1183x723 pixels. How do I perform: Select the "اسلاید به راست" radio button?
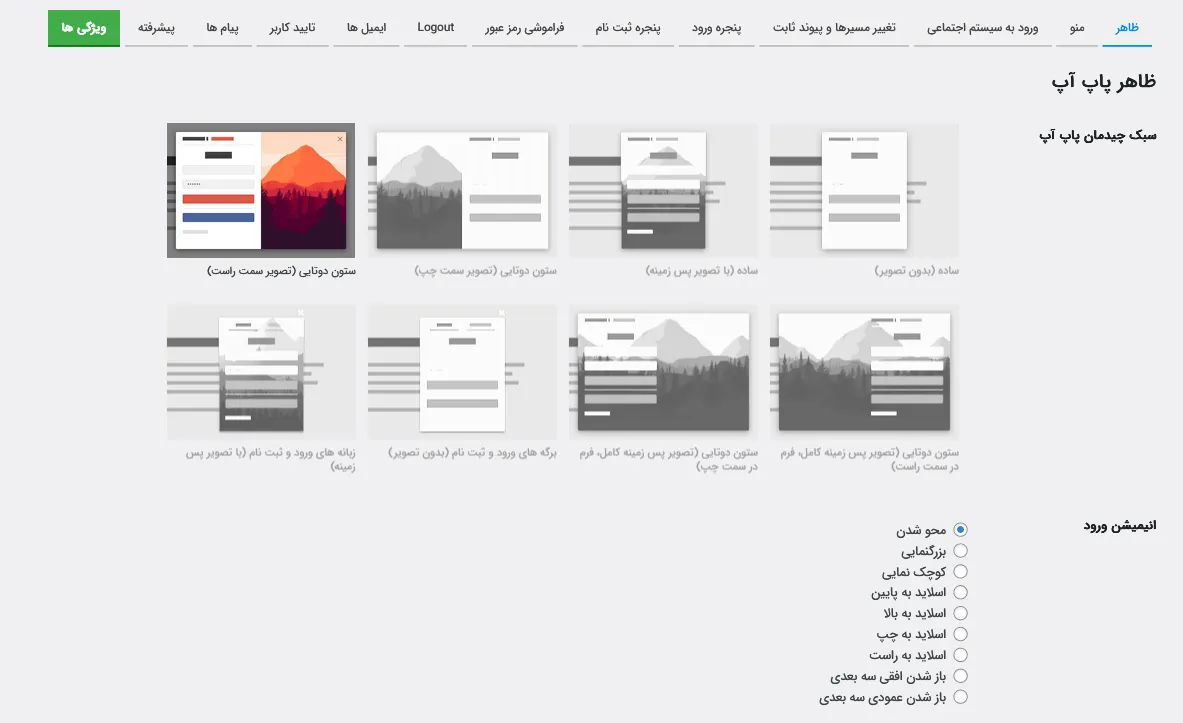960,655
